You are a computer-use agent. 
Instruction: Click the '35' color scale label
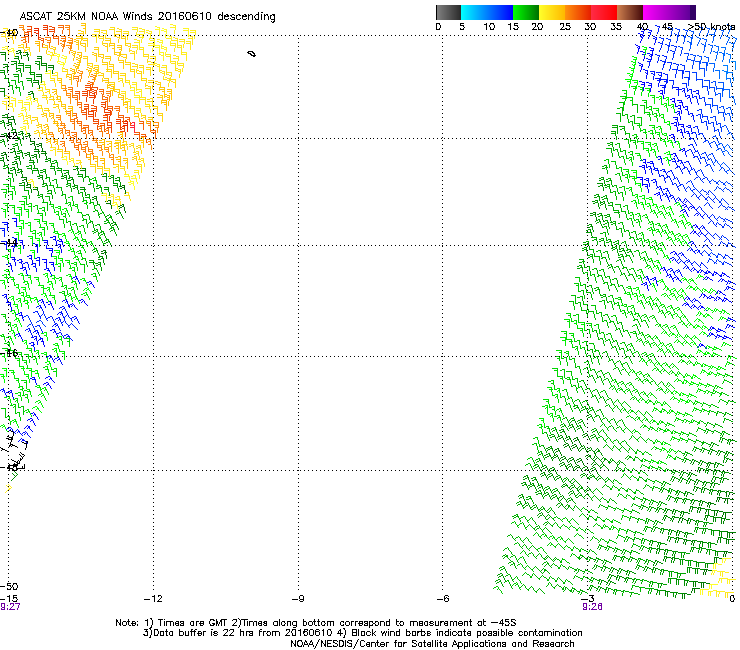point(616,27)
